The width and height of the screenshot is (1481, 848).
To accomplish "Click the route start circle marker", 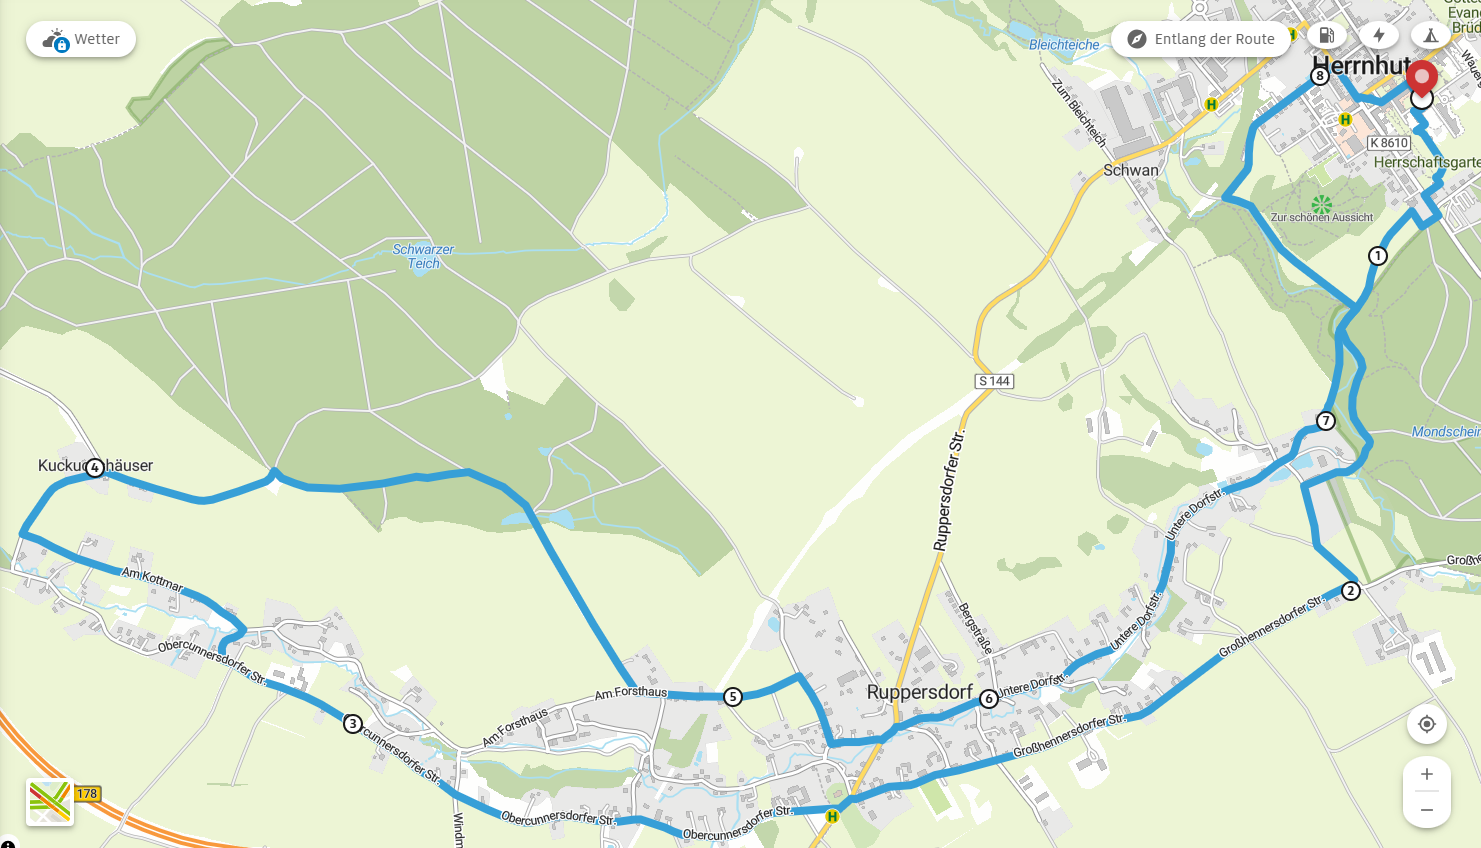I will point(1422,99).
